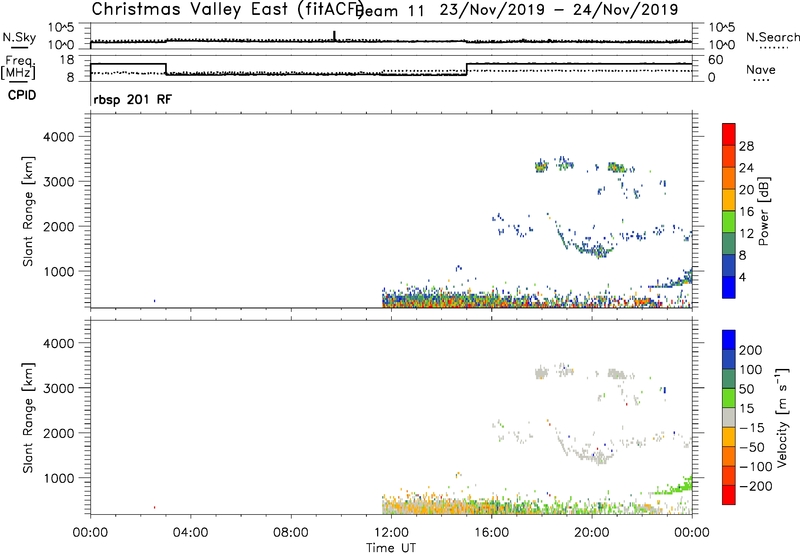Click the 'Slant Range [km]' label of the Velocity panel
Screen dimensions: 800x554
click(x=29, y=418)
